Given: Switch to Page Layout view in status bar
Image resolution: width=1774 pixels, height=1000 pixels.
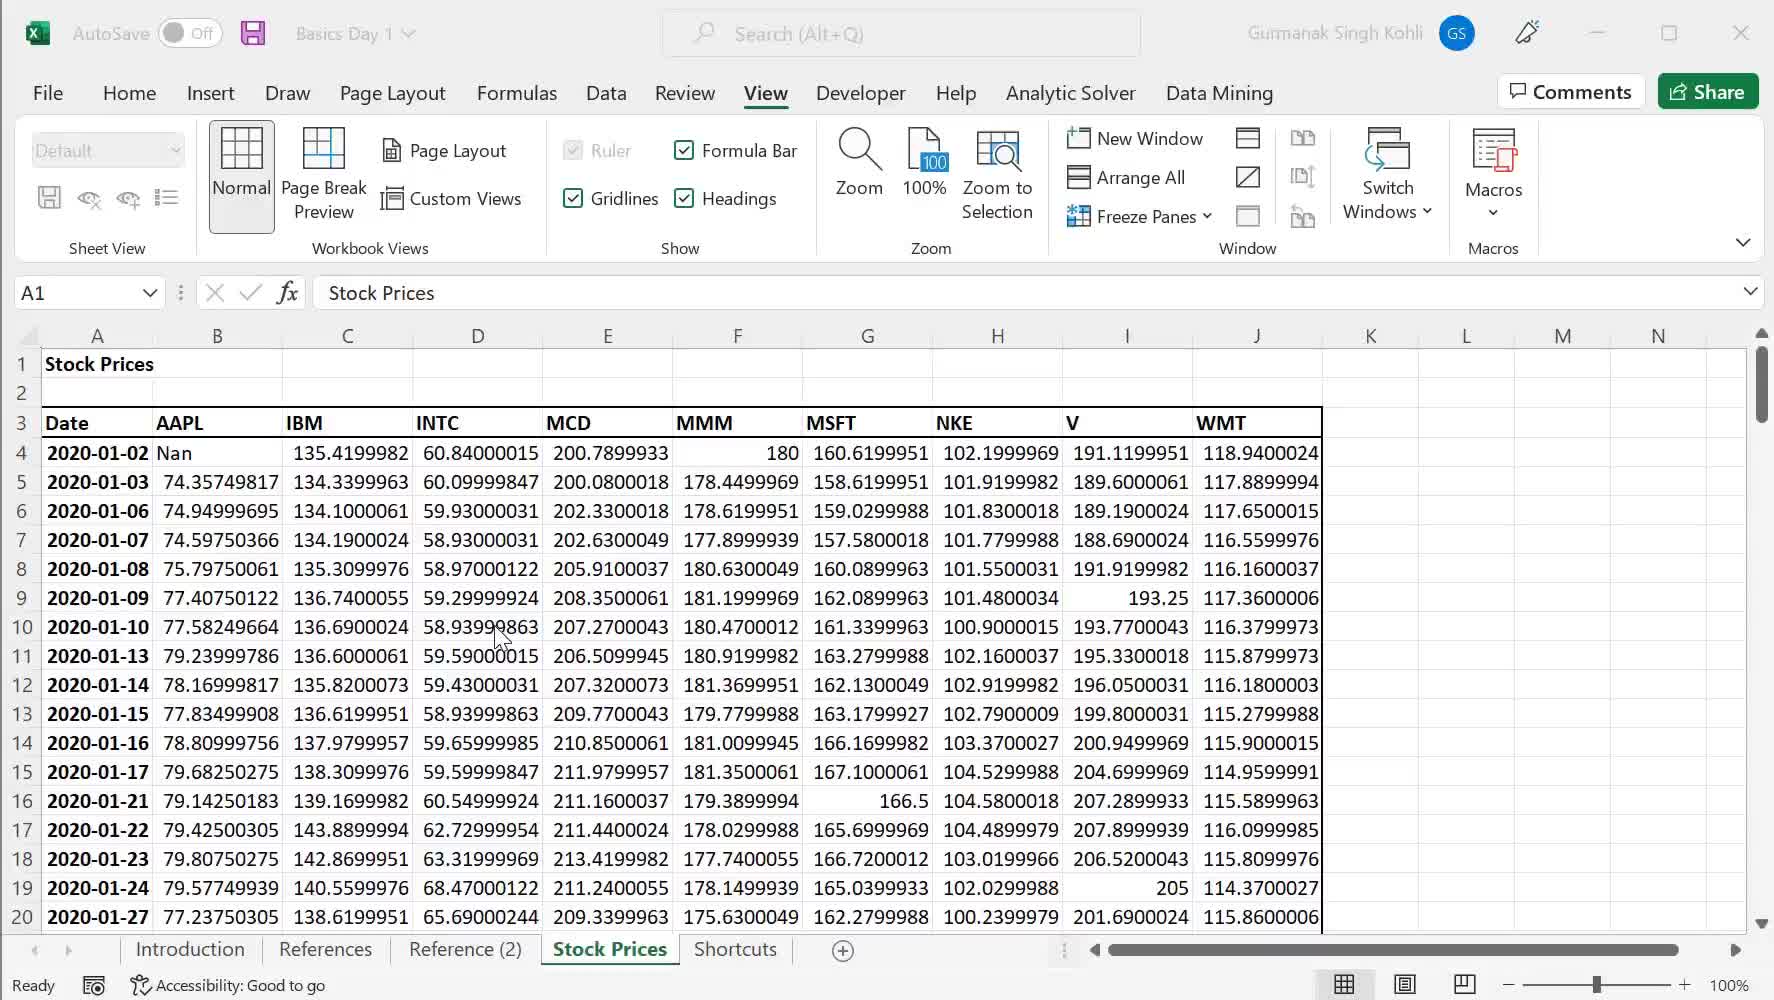Looking at the screenshot, I should [x=1404, y=985].
